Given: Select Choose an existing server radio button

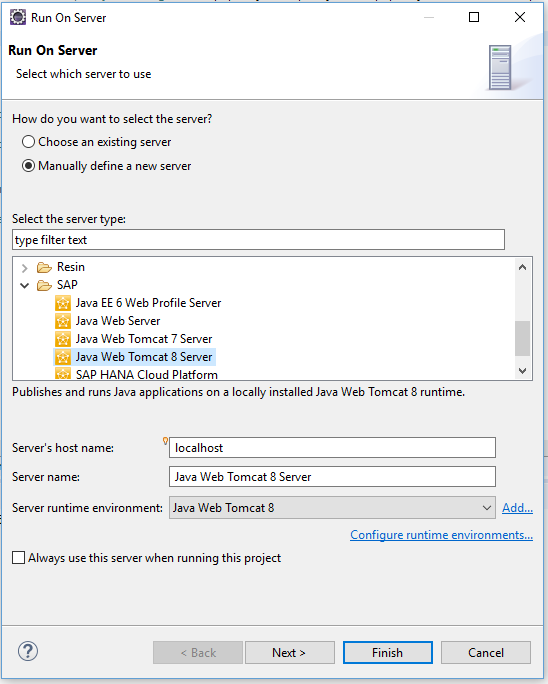Looking at the screenshot, I should coord(28,142).
